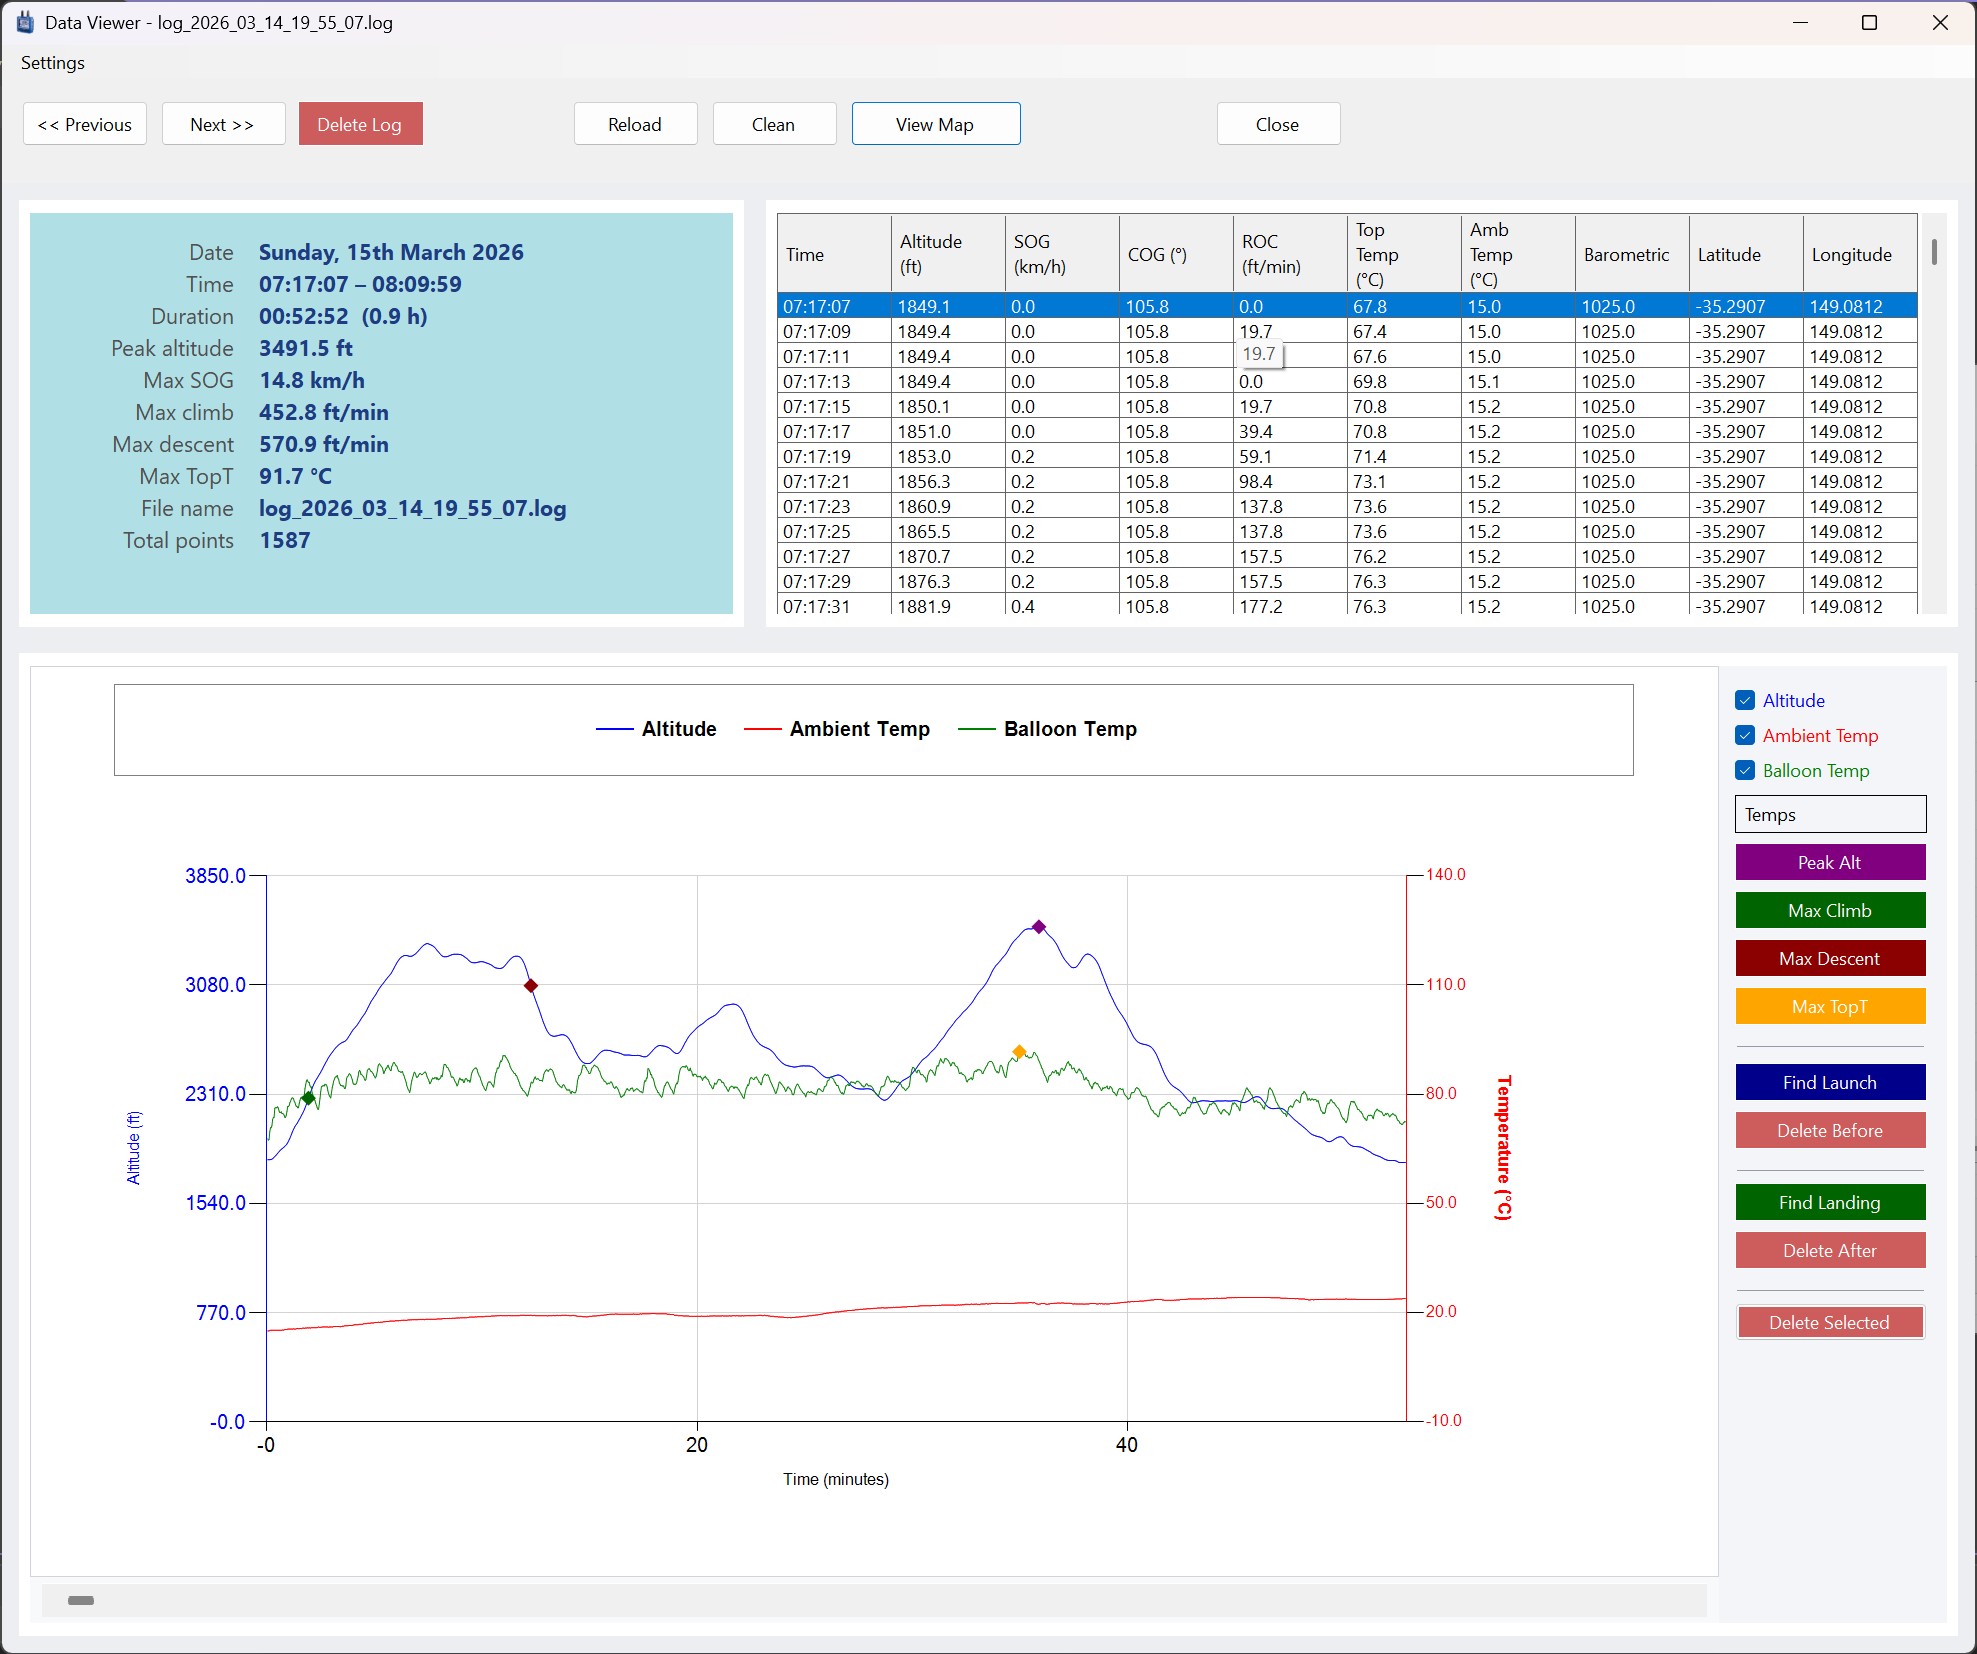Click the Altitude legend entry in chart
This screenshot has height=1654, width=1977.
click(x=656, y=729)
